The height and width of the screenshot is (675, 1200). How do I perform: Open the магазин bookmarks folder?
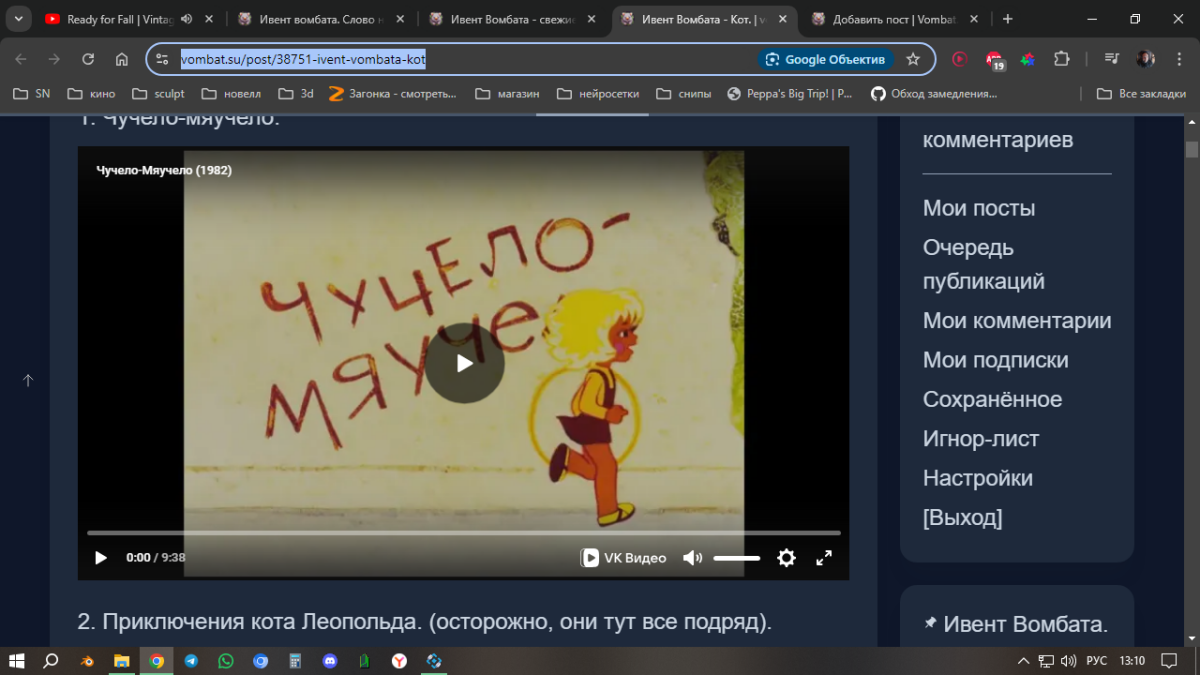pos(507,94)
